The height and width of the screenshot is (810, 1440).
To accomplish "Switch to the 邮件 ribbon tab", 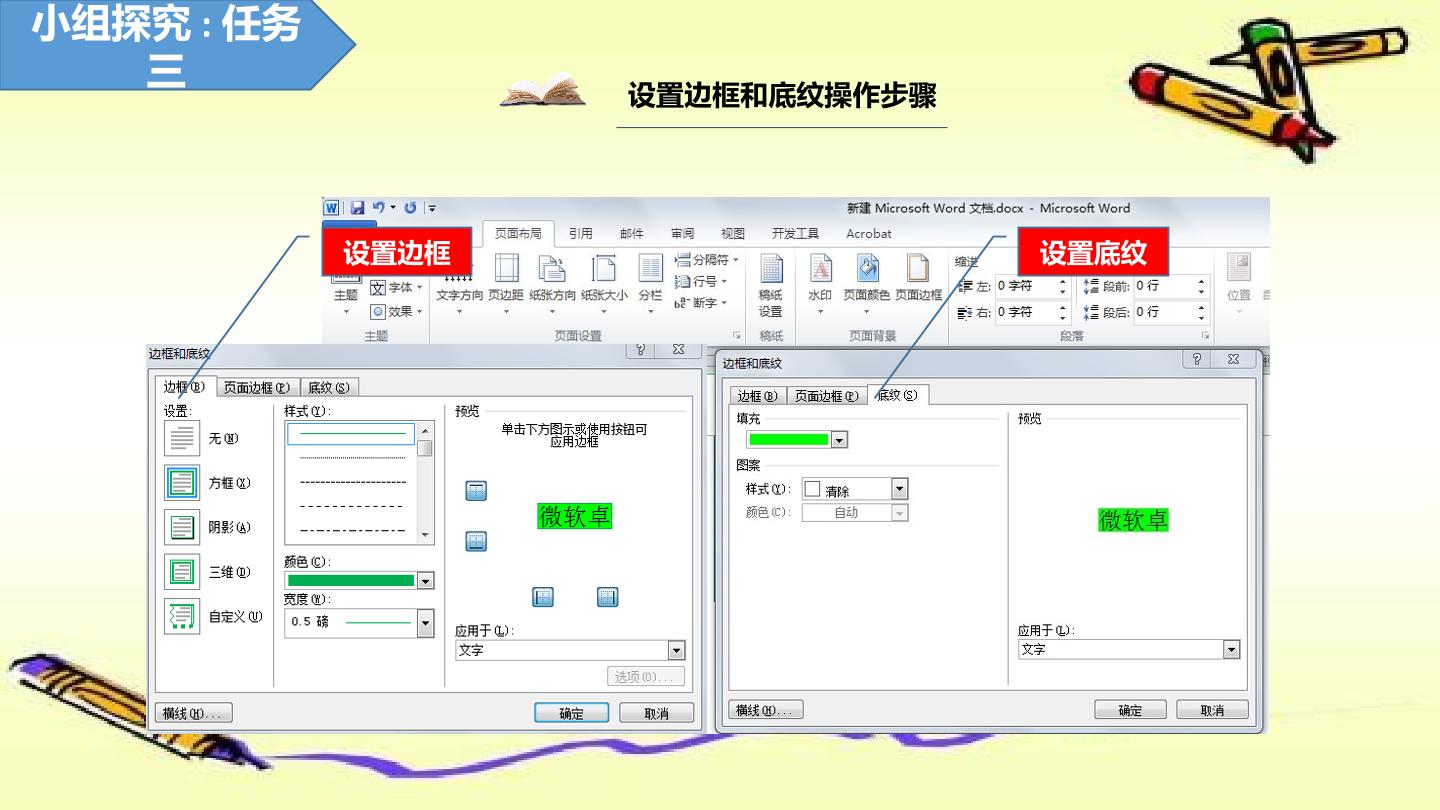I will coord(632,234).
